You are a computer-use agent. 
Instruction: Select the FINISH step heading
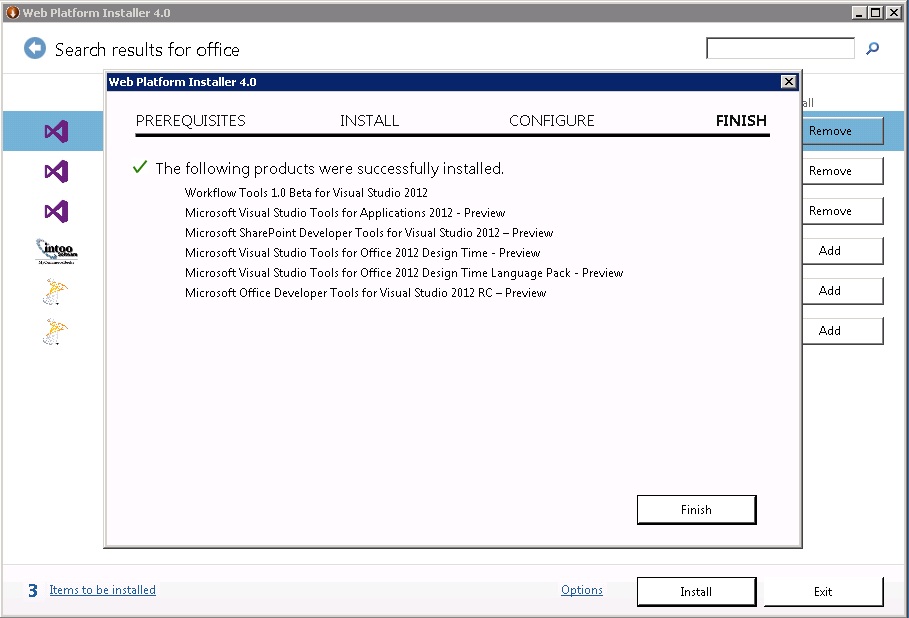741,121
